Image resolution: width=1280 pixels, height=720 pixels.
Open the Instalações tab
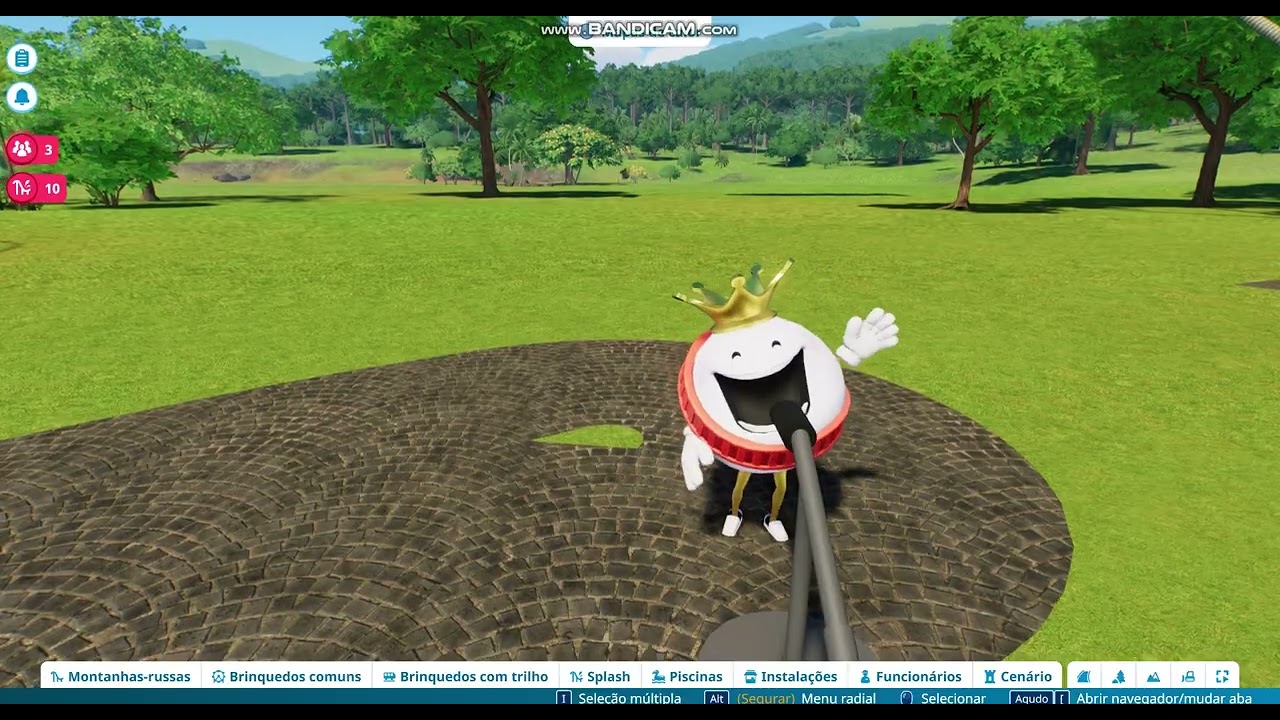(x=791, y=676)
